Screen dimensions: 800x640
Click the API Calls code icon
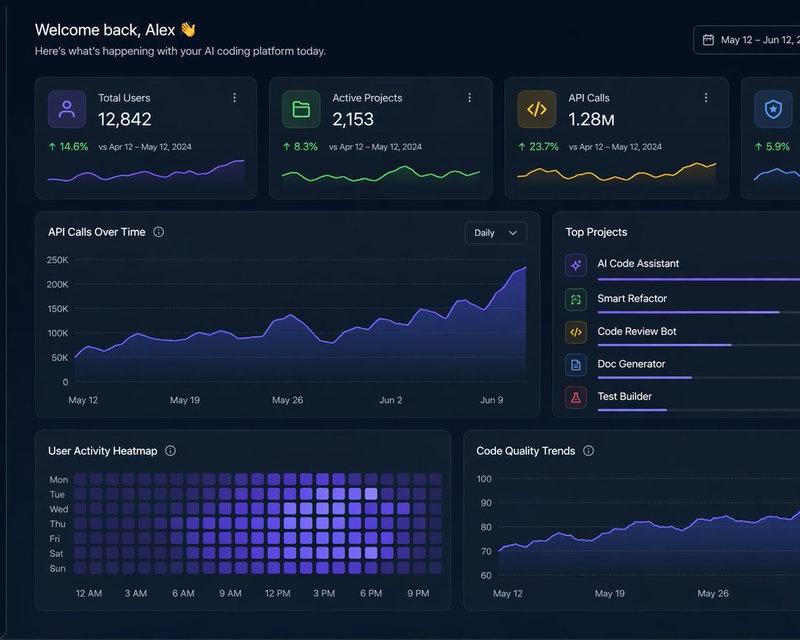tap(537, 109)
